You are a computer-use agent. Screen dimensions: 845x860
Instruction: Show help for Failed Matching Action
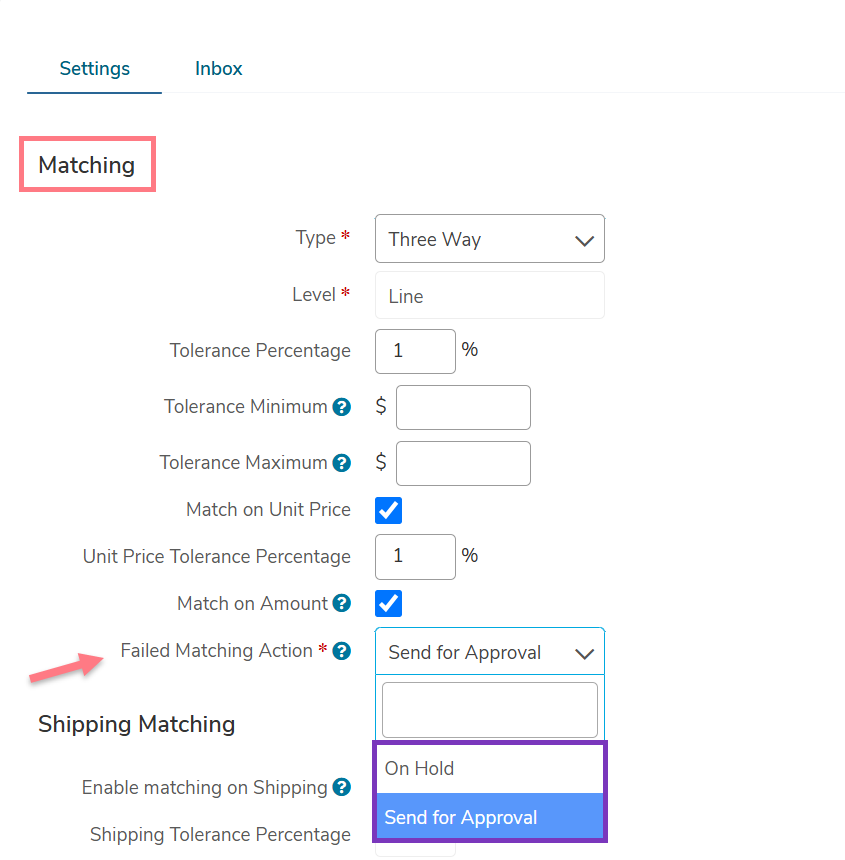342,651
